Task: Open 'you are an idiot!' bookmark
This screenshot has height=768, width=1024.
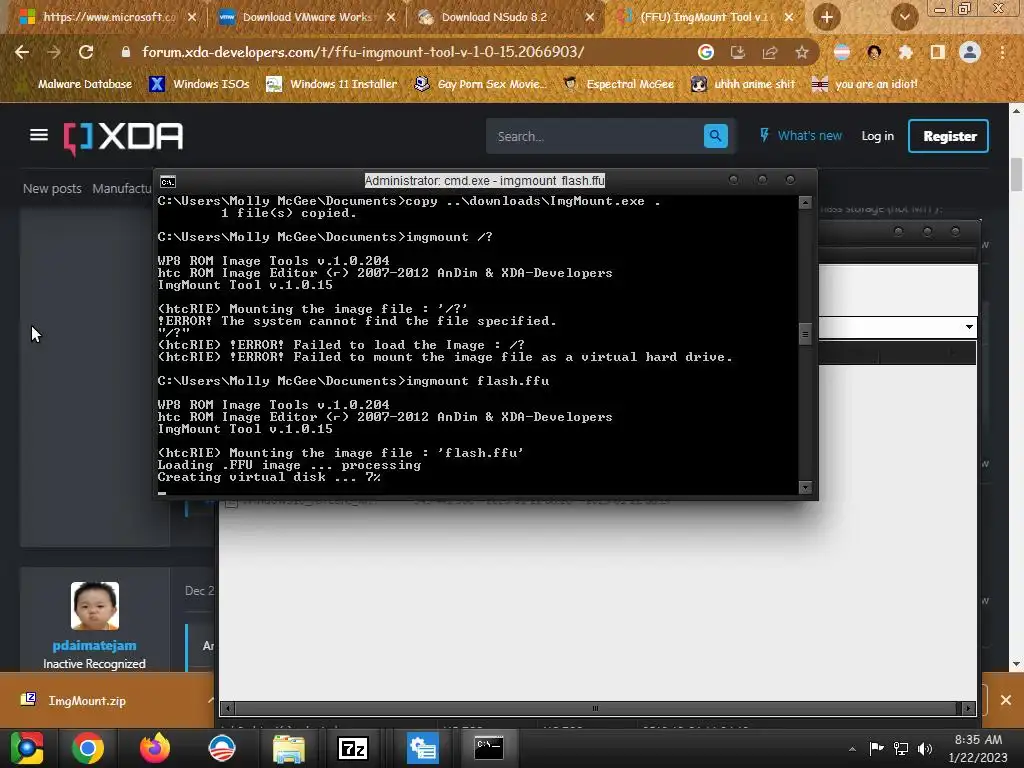Action: pos(865,84)
